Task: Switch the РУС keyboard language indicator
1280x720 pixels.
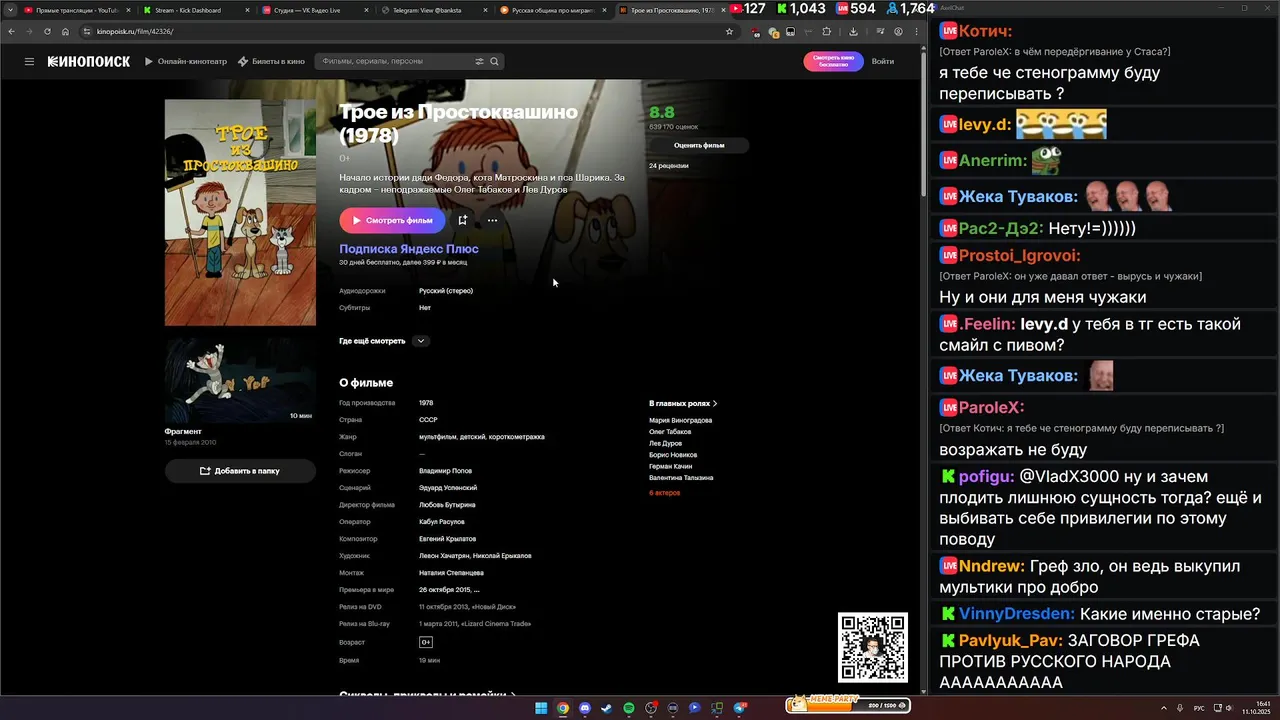Action: click(x=1199, y=708)
